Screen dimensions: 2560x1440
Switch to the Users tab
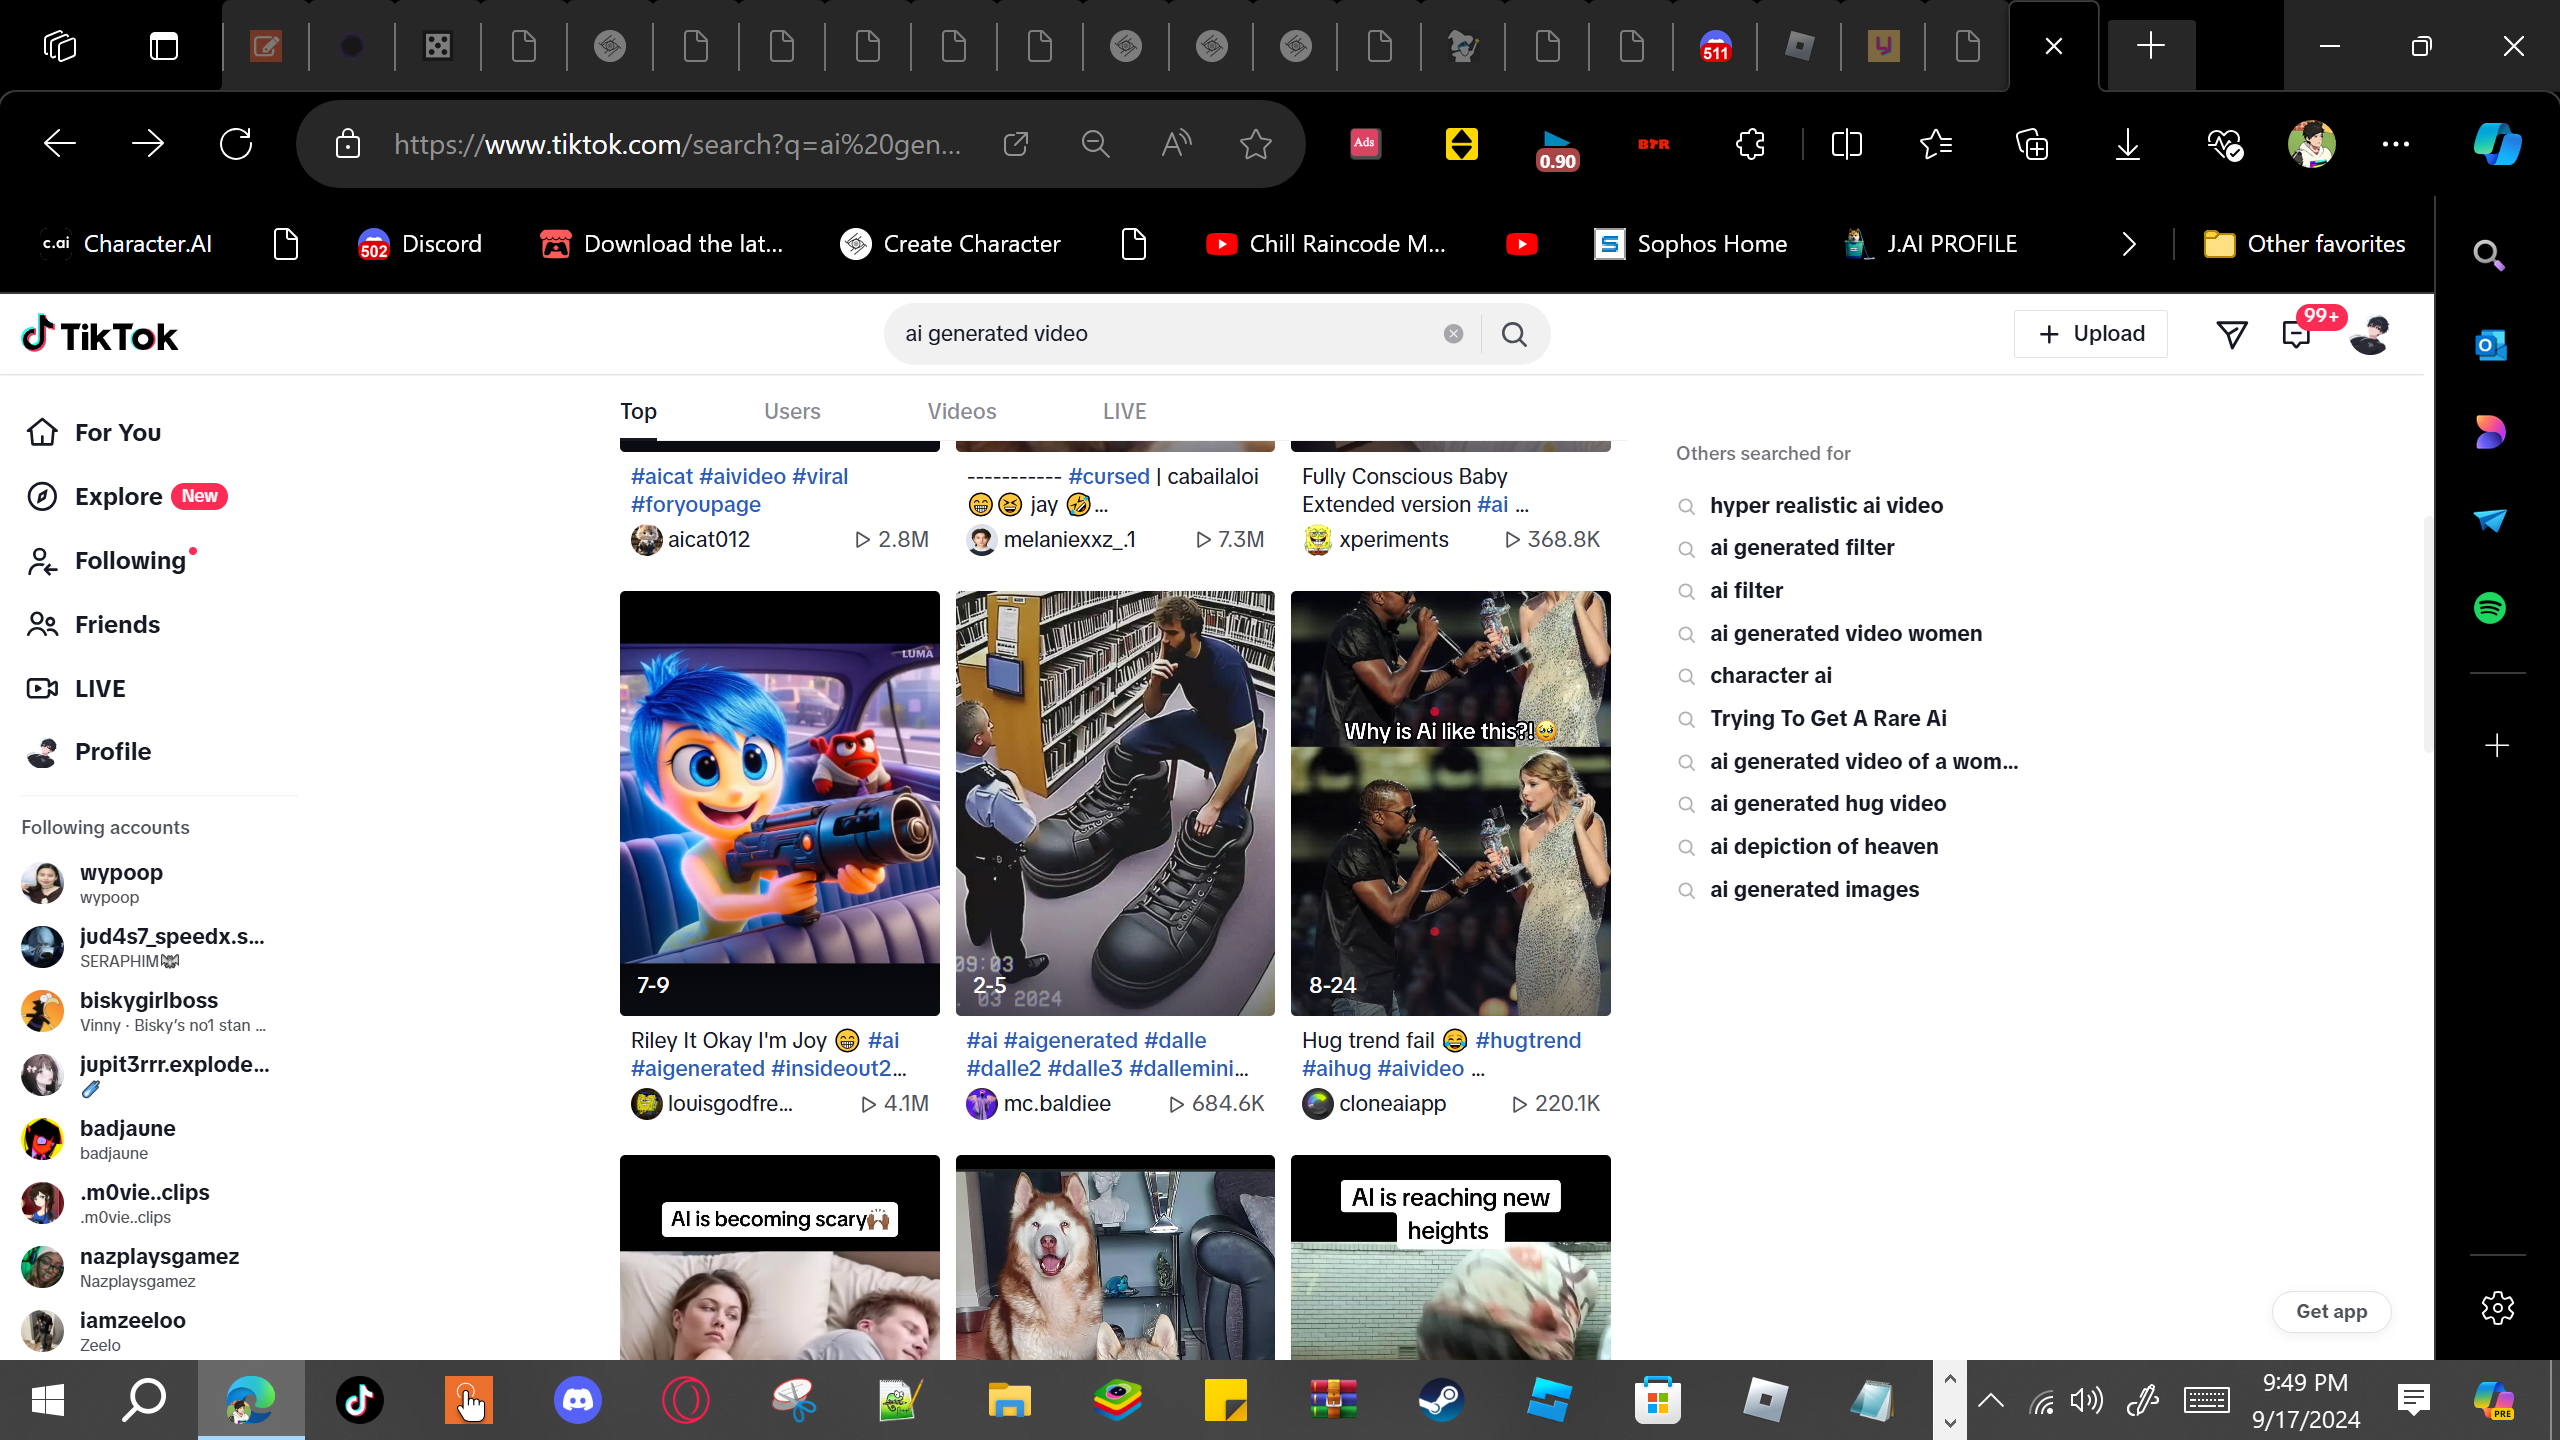pos(791,411)
